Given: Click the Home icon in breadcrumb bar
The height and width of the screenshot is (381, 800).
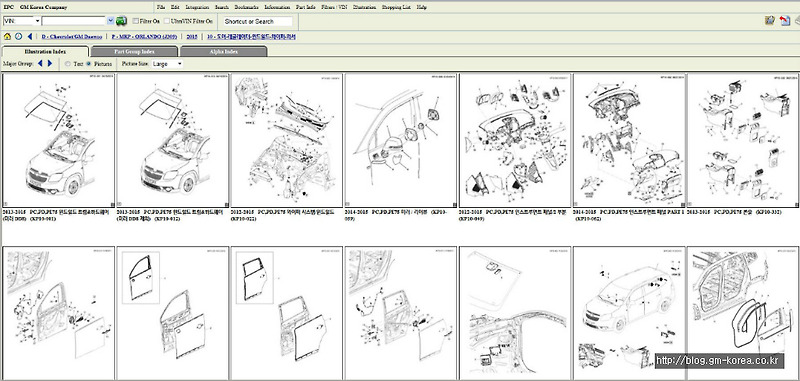Looking at the screenshot, I should click(x=7, y=37).
